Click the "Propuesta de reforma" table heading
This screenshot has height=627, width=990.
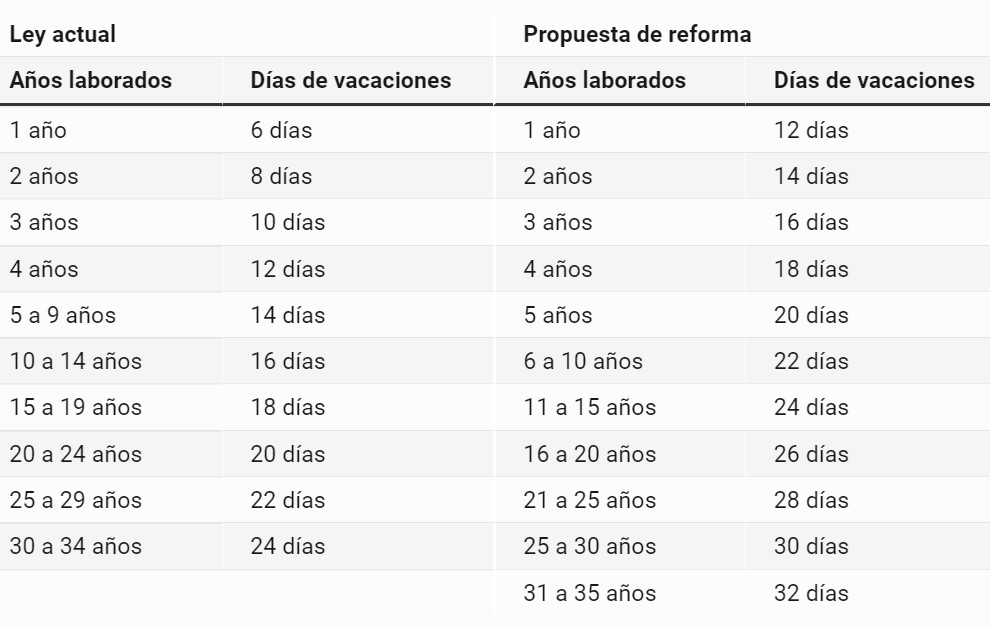pos(637,34)
